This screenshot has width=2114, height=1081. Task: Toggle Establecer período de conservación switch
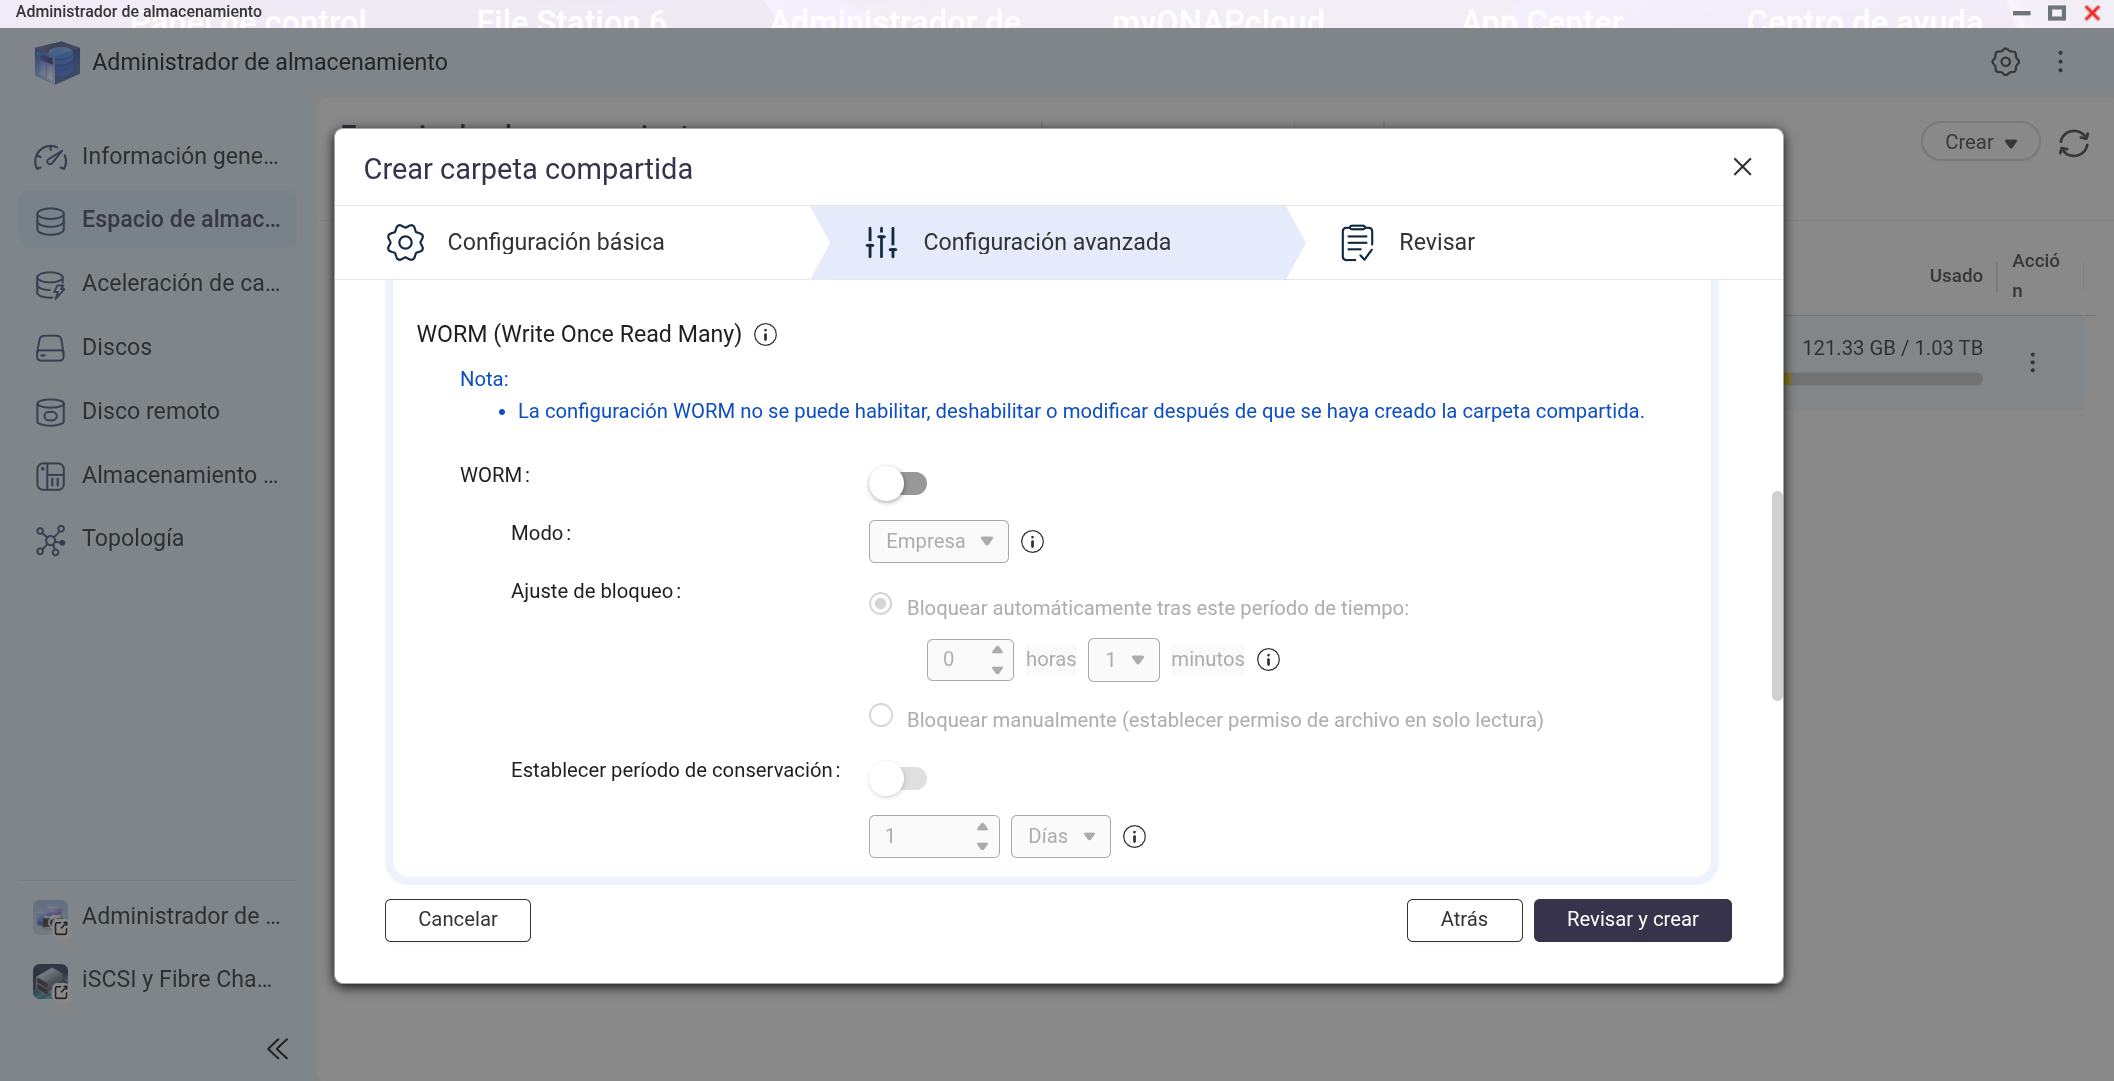898,778
